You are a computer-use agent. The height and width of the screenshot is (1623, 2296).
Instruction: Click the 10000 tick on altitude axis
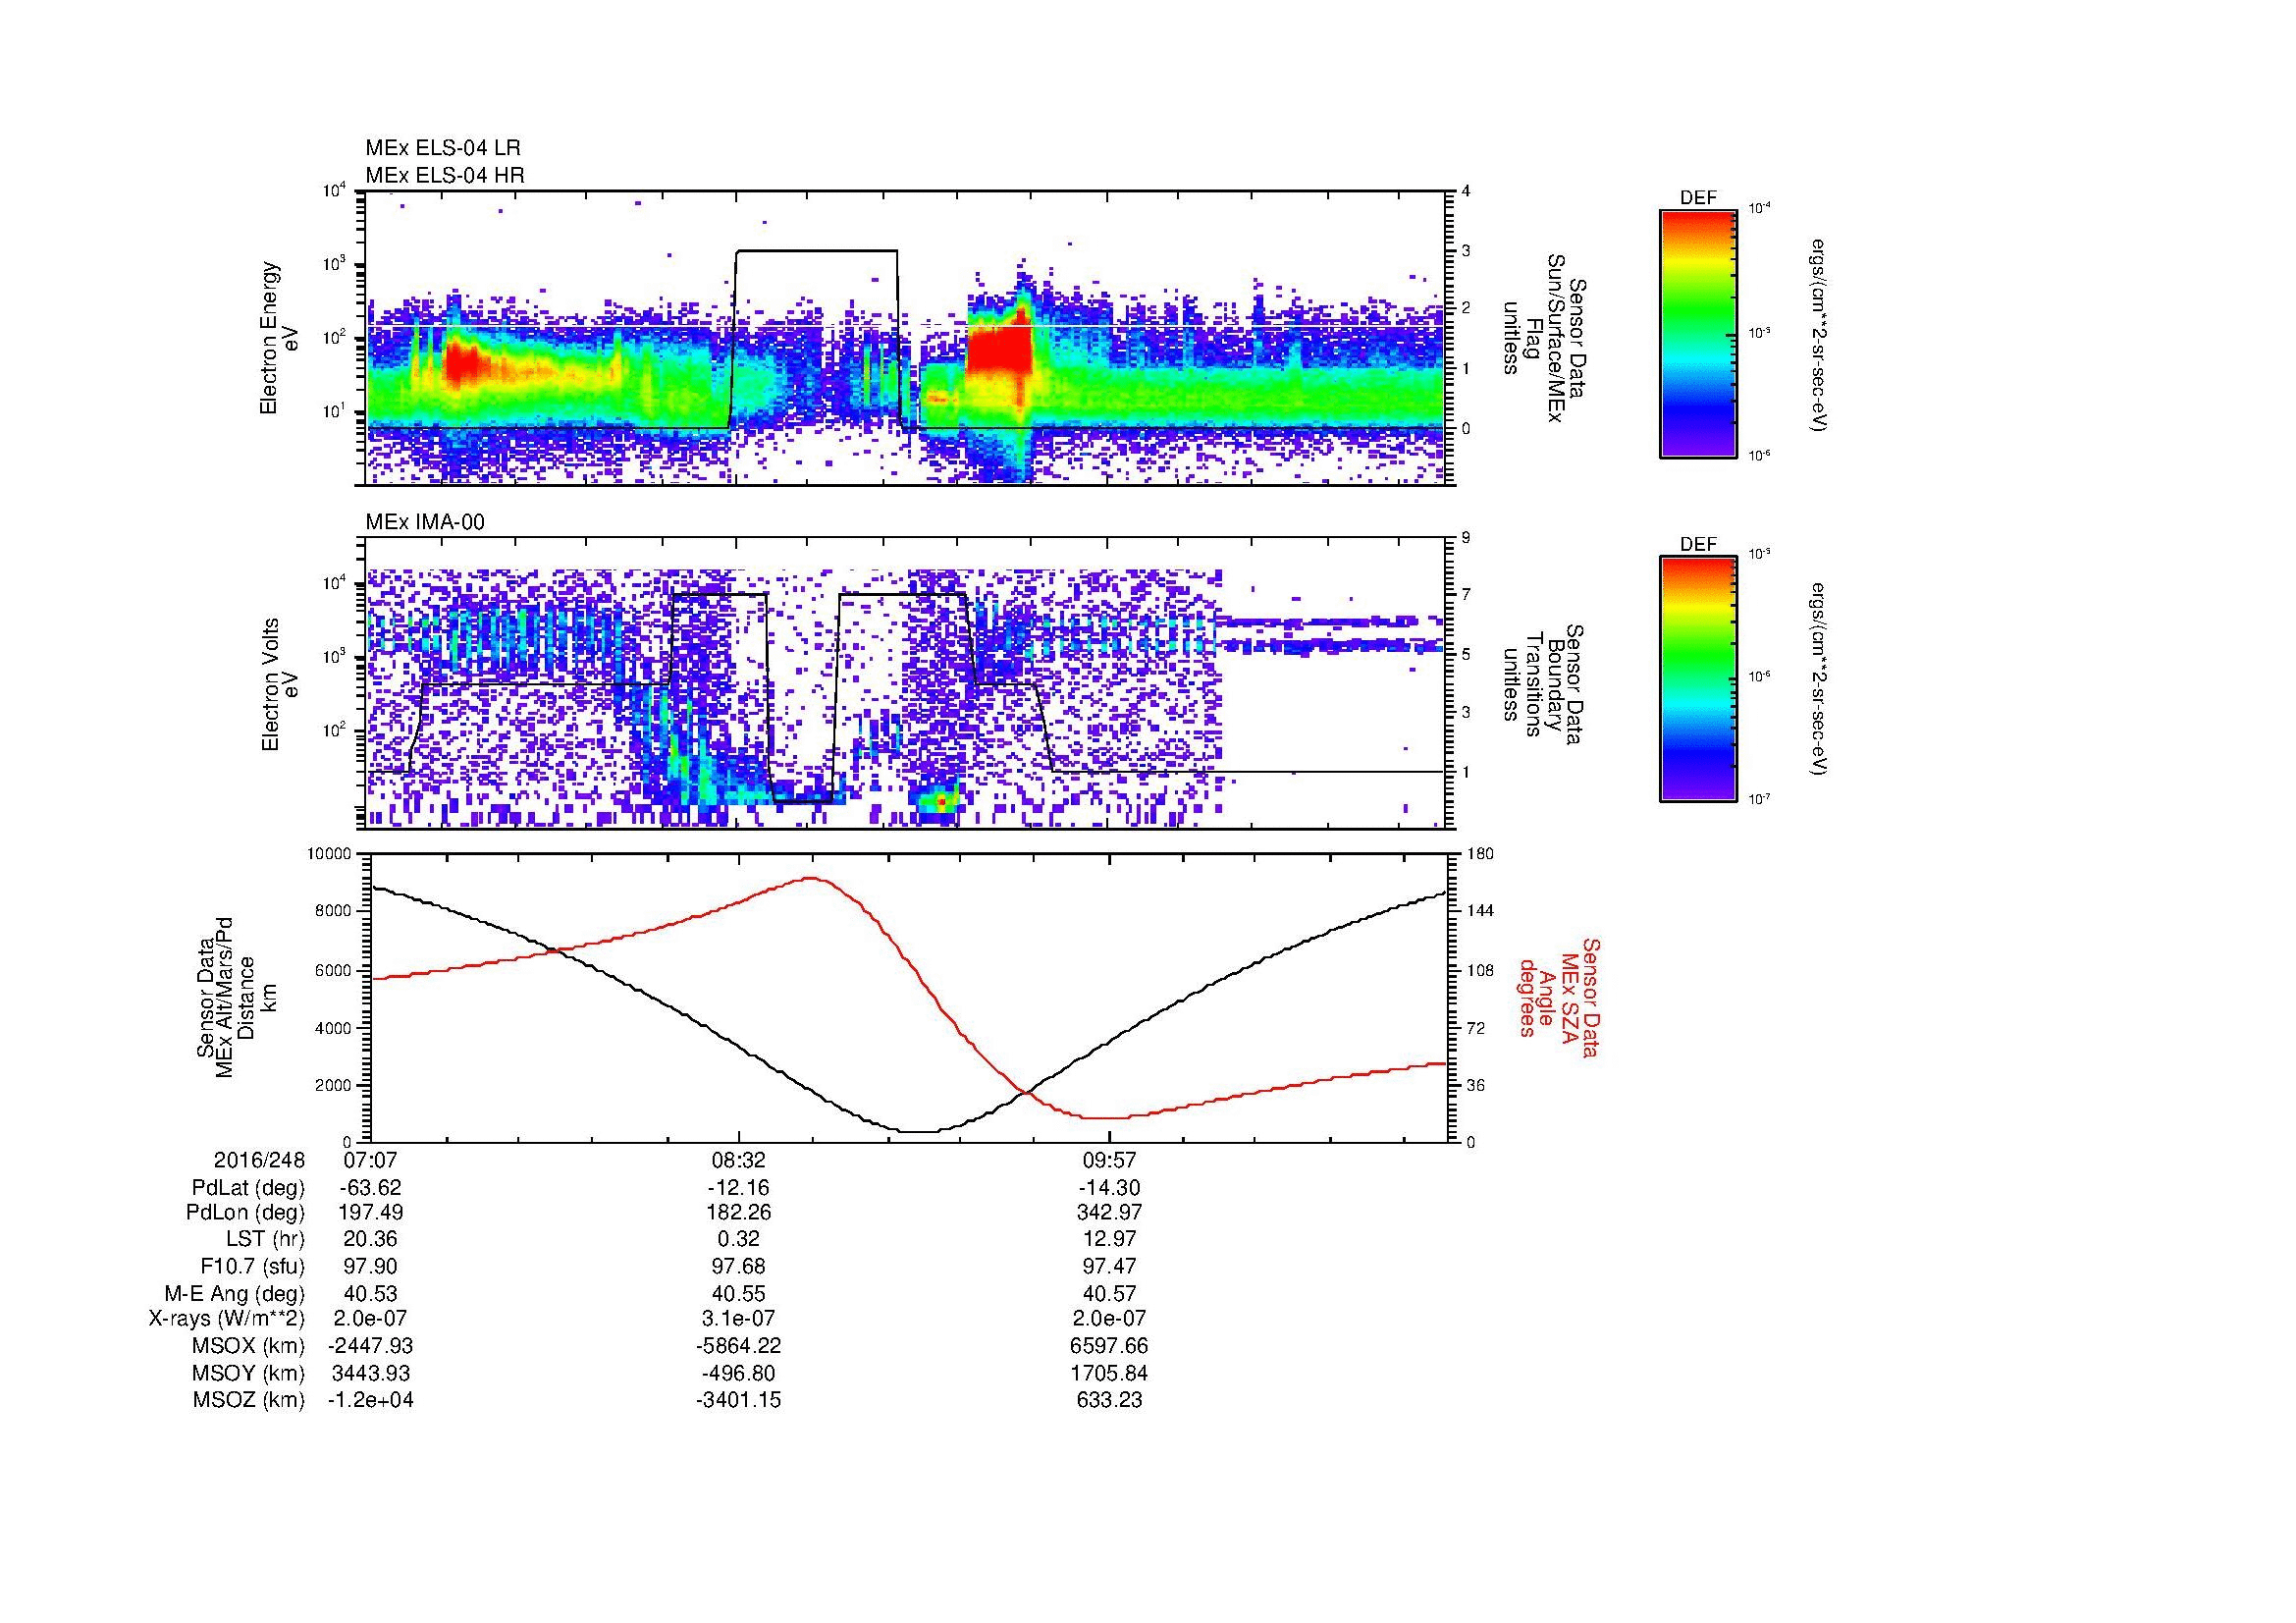pos(330,854)
